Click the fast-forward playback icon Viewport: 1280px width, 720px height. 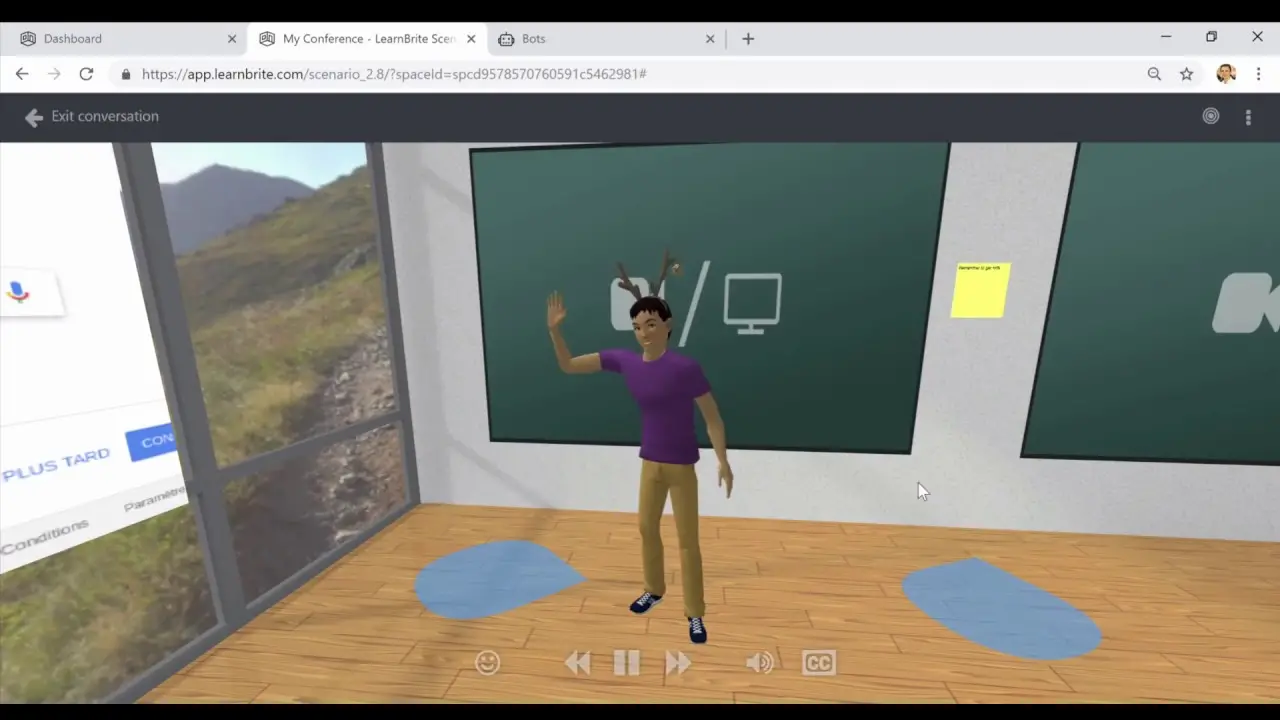(678, 663)
